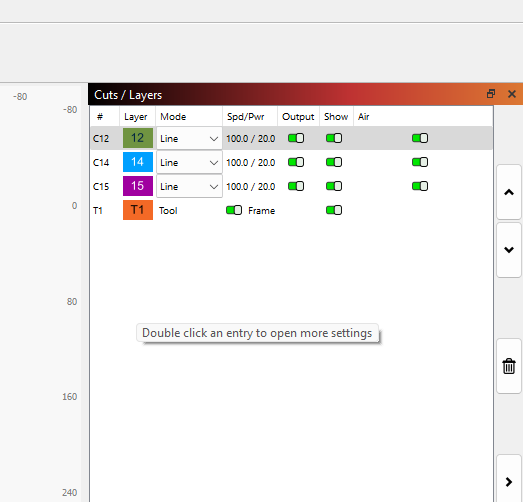Viewport: 523px width, 502px height.
Task: Open Mode dropdown for layer C14
Action: (x=189, y=162)
